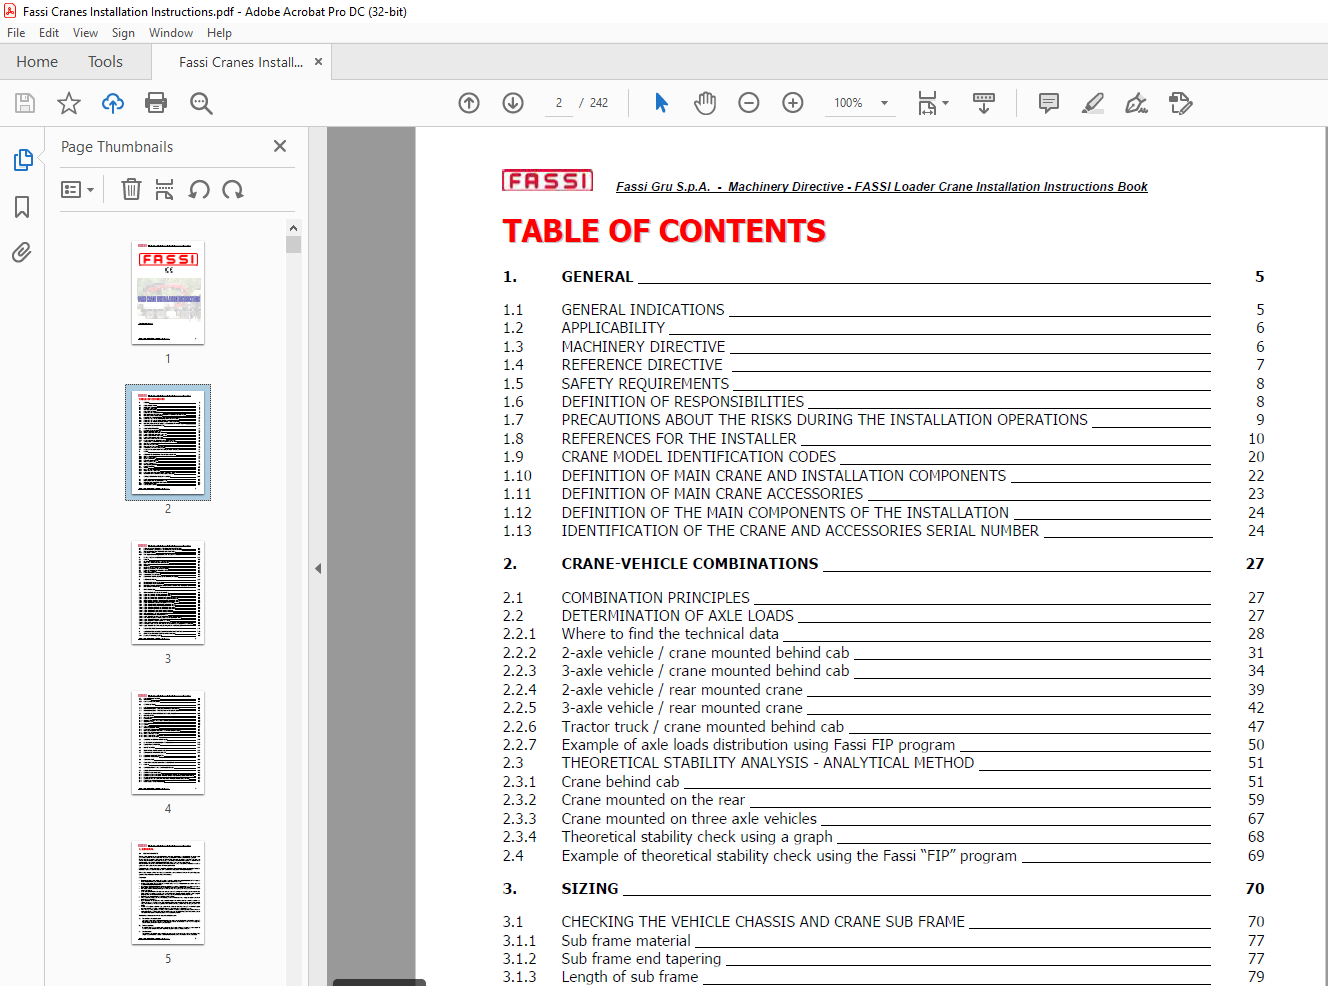Add a comment sticky note
The image size is (1328, 986).
[x=1049, y=103]
